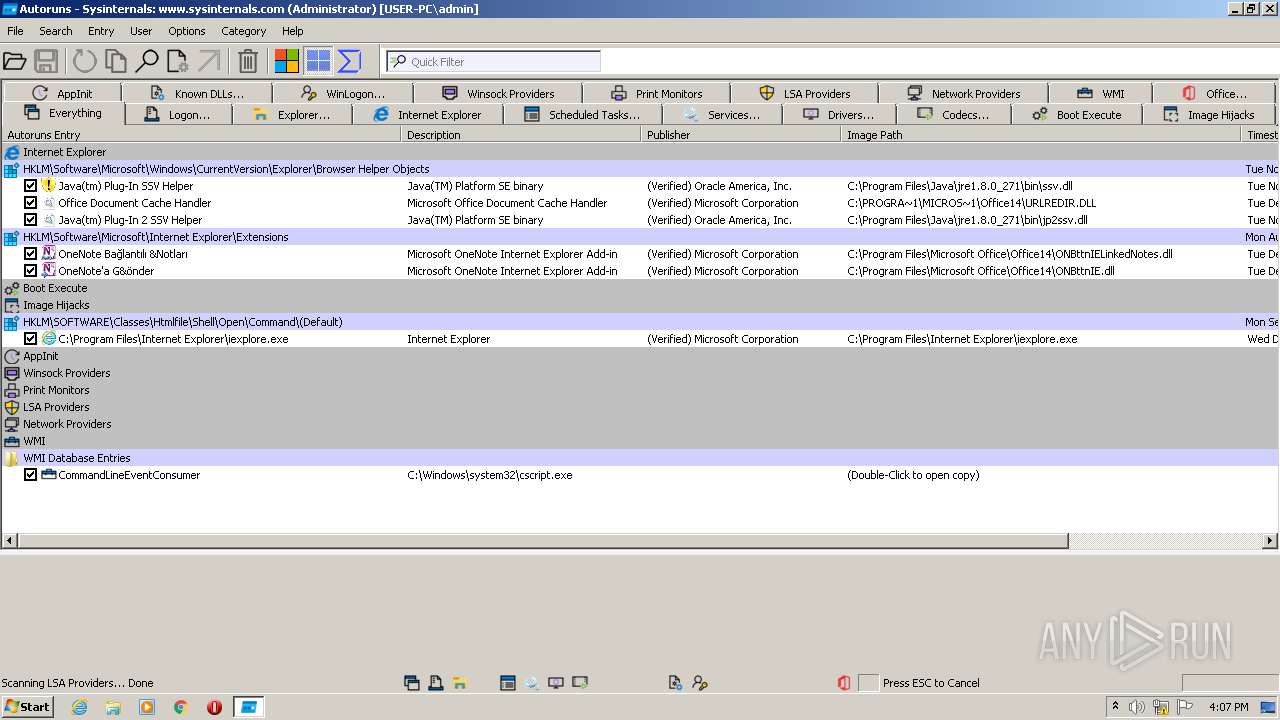This screenshot has height=720, width=1280.
Task: Open Opera from the taskbar
Action: click(214, 707)
